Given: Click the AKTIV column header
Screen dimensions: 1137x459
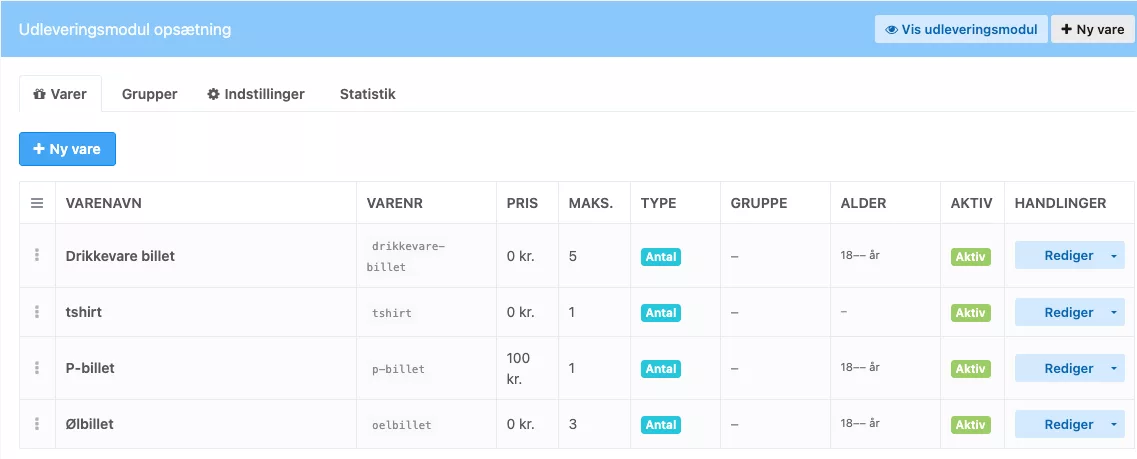Looking at the screenshot, I should (972, 203).
